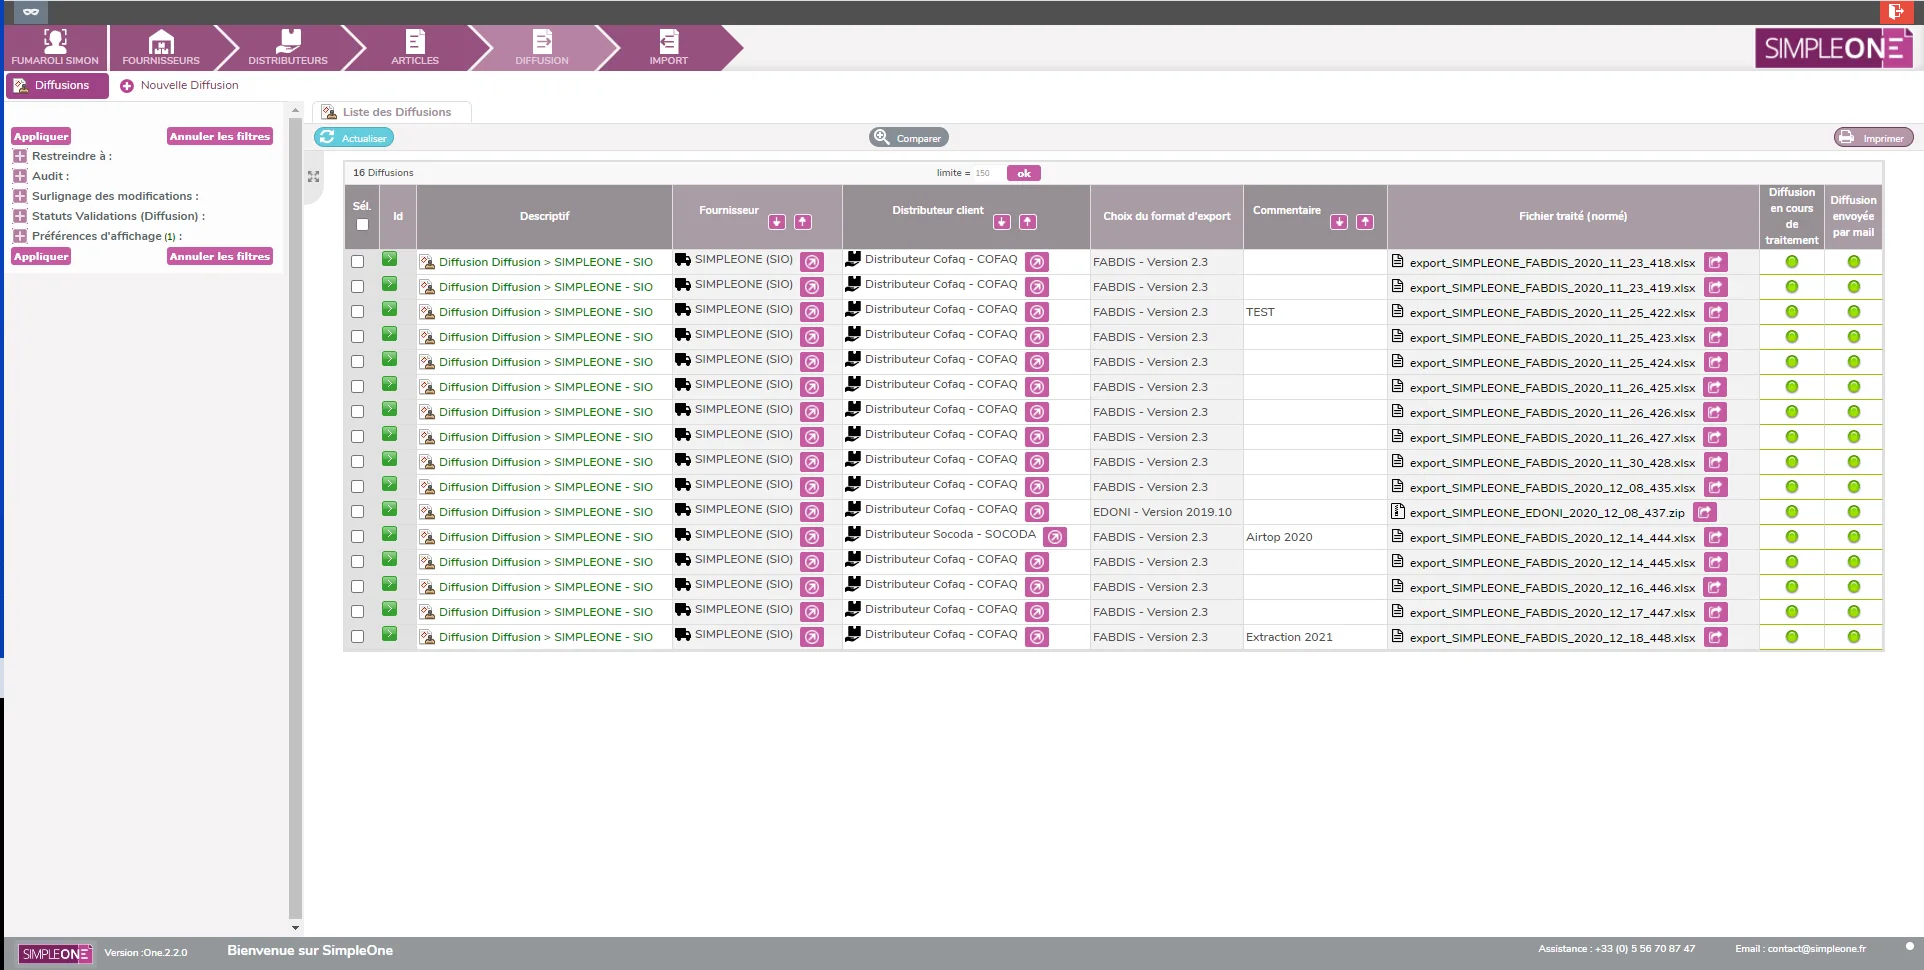Select 'Liste des Diffusions' tab
Viewport: 1924px width, 970px height.
pos(390,112)
